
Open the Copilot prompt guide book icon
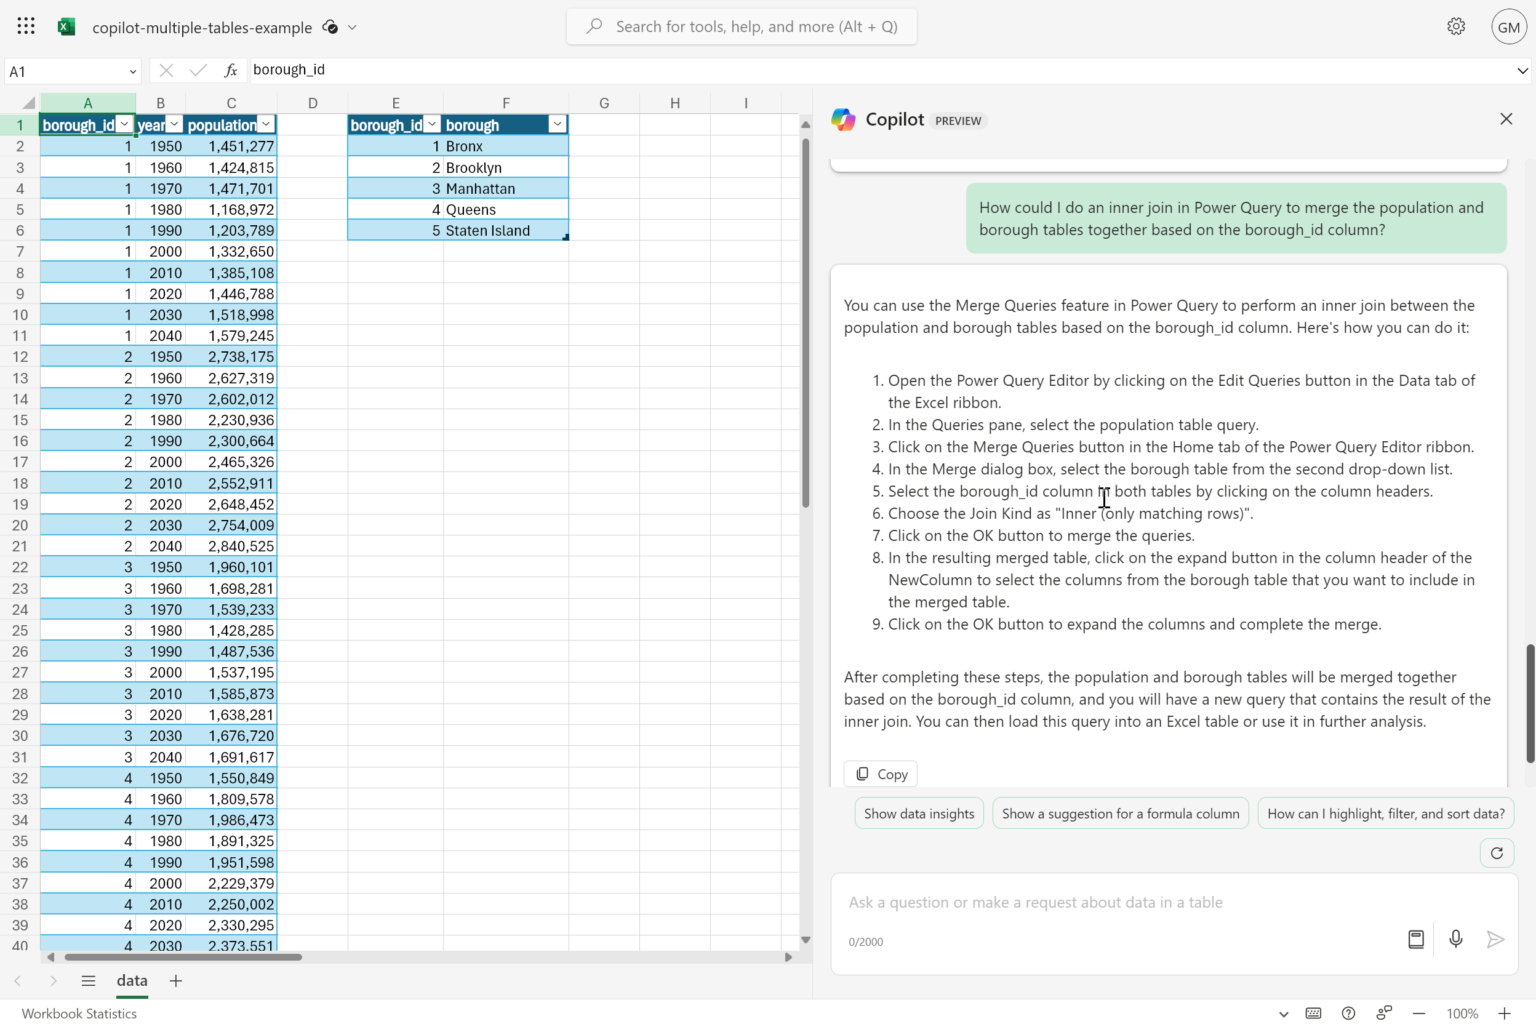pos(1416,939)
